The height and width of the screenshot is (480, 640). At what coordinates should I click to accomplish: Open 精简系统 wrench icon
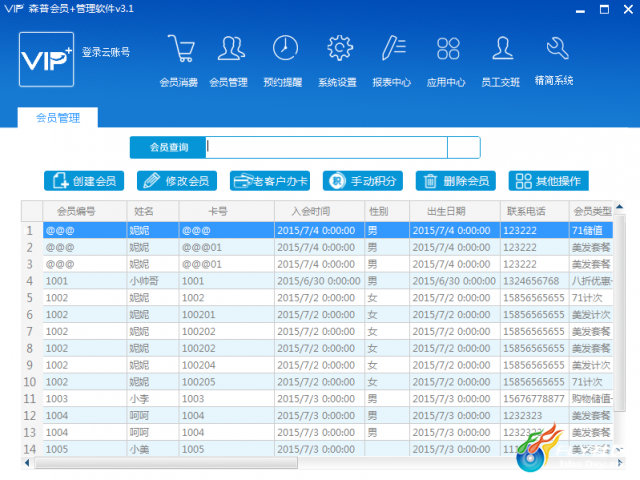pyautogui.click(x=557, y=48)
